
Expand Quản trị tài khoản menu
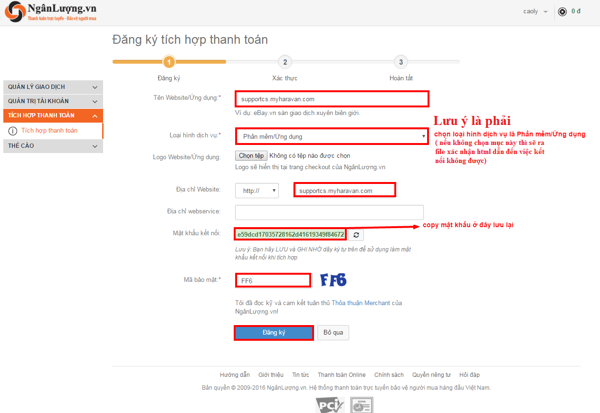click(53, 101)
